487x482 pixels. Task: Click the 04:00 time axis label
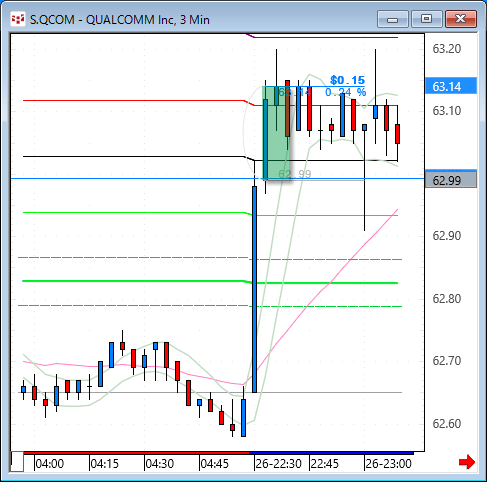click(50, 464)
